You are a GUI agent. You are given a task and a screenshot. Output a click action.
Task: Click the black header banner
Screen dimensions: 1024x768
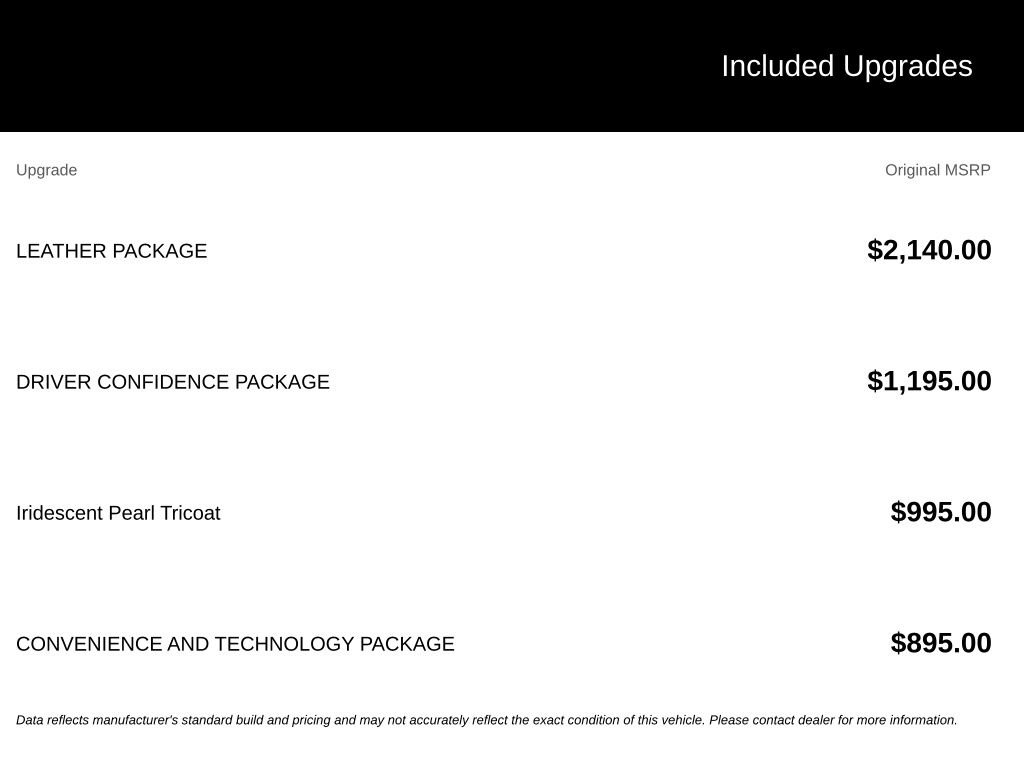512,66
